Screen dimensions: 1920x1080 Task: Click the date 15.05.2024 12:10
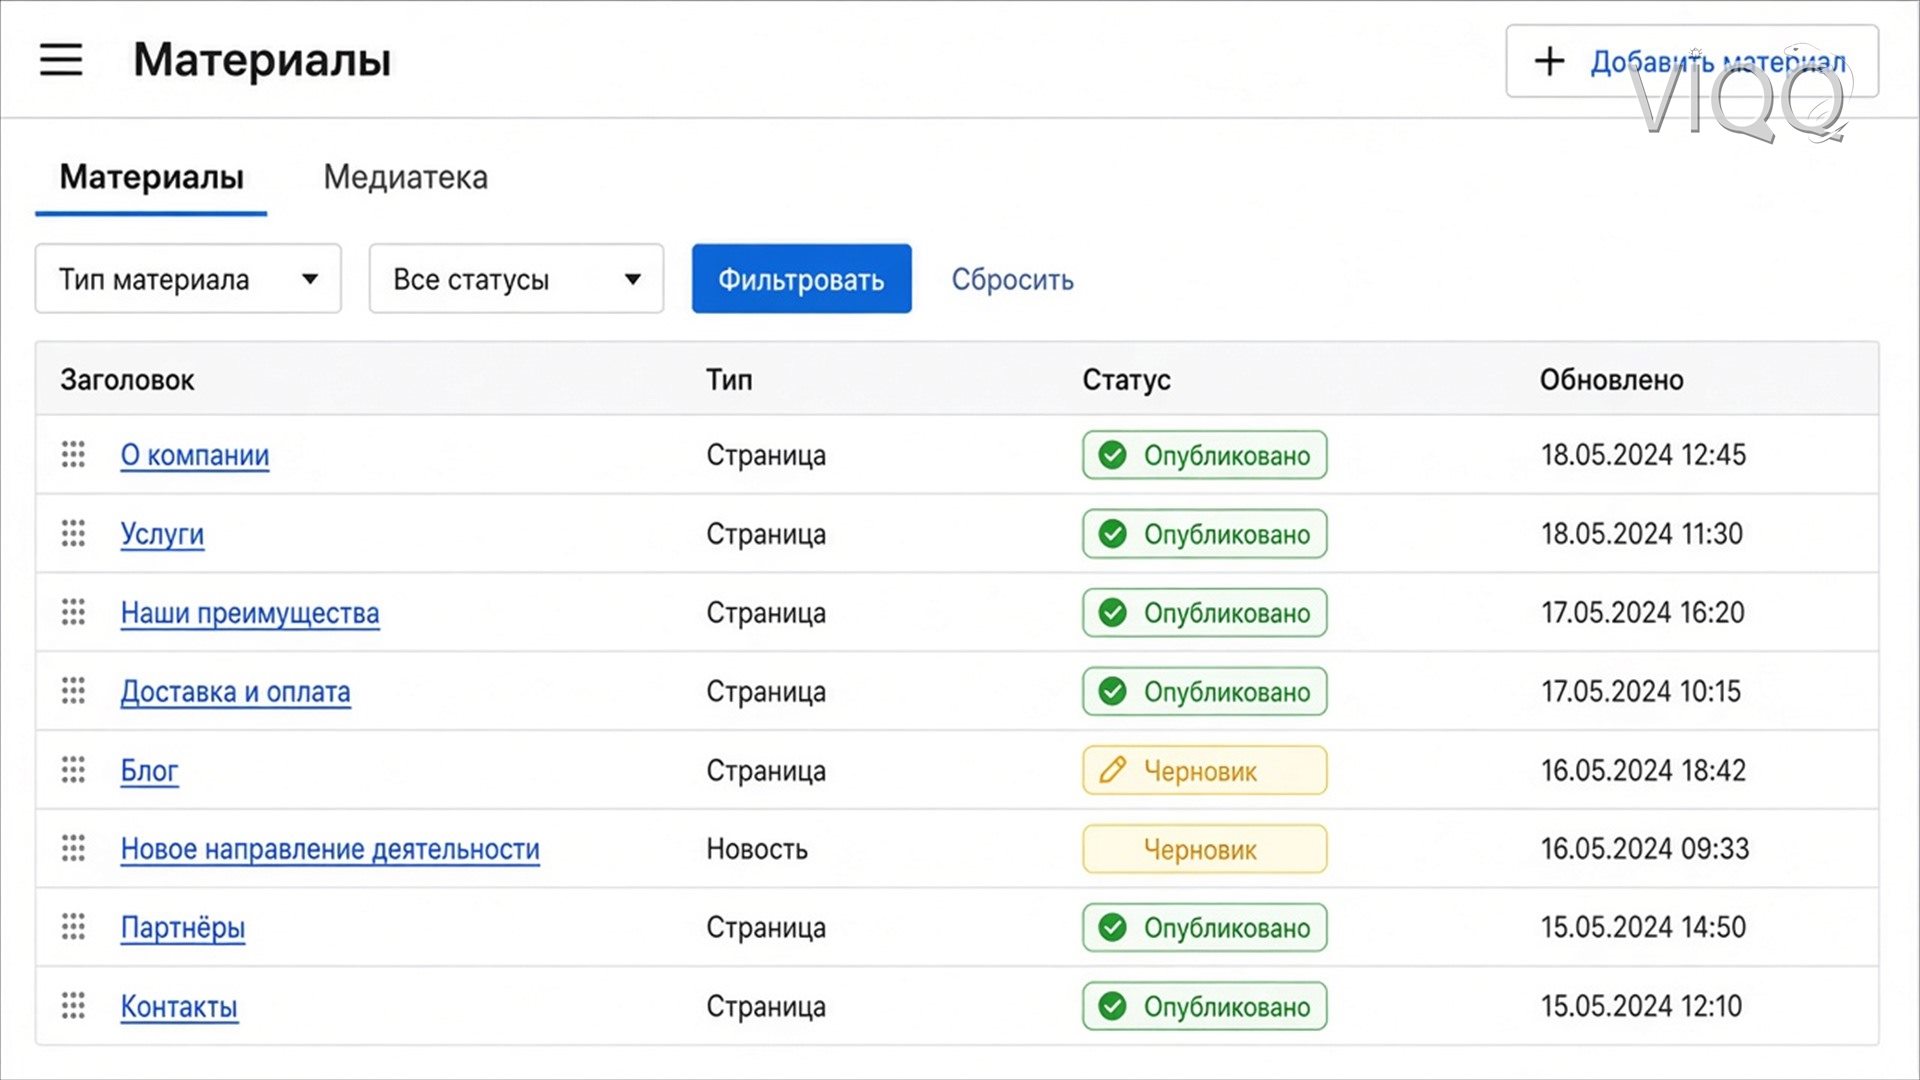coord(1641,1007)
